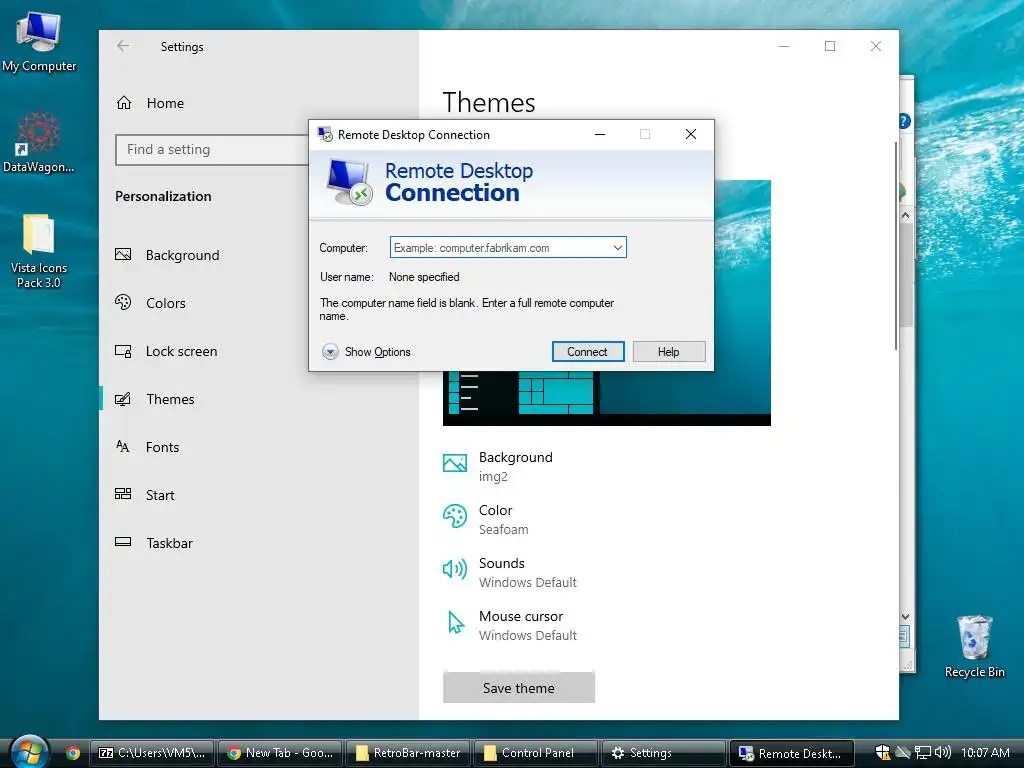Click the theme Color palette icon
The width and height of the screenshot is (1024, 768).
coord(455,516)
